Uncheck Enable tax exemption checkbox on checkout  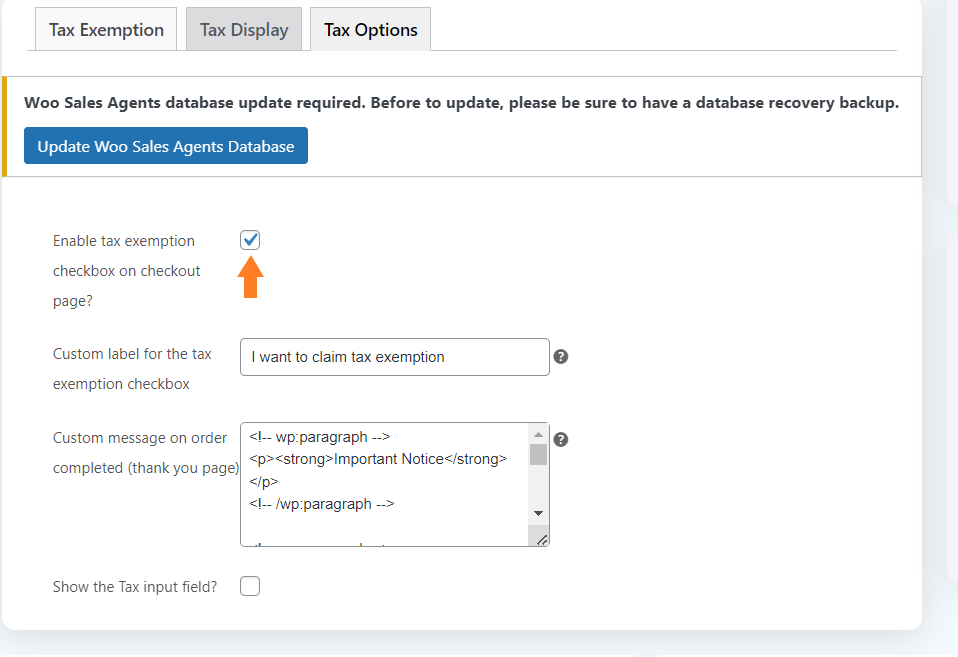click(250, 240)
